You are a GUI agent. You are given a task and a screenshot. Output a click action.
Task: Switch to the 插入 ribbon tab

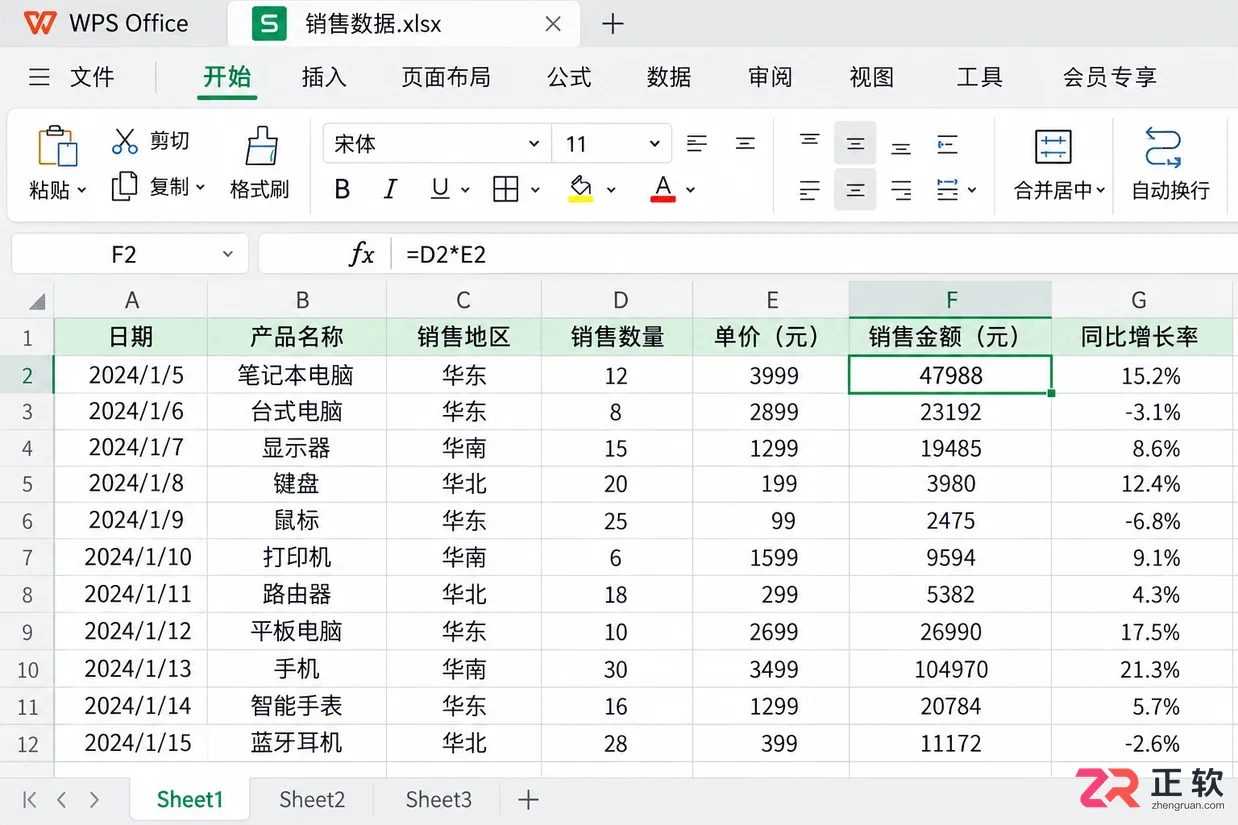pyautogui.click(x=324, y=77)
